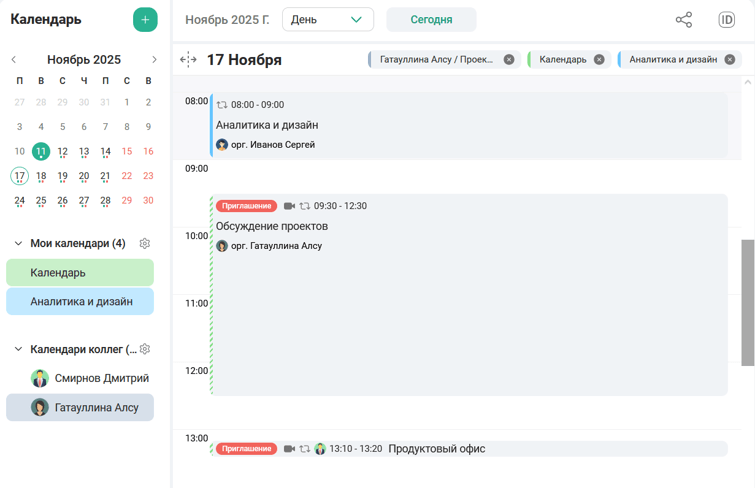Click the green plus button to create event
Screen dimensions: 755x488
coord(145,20)
